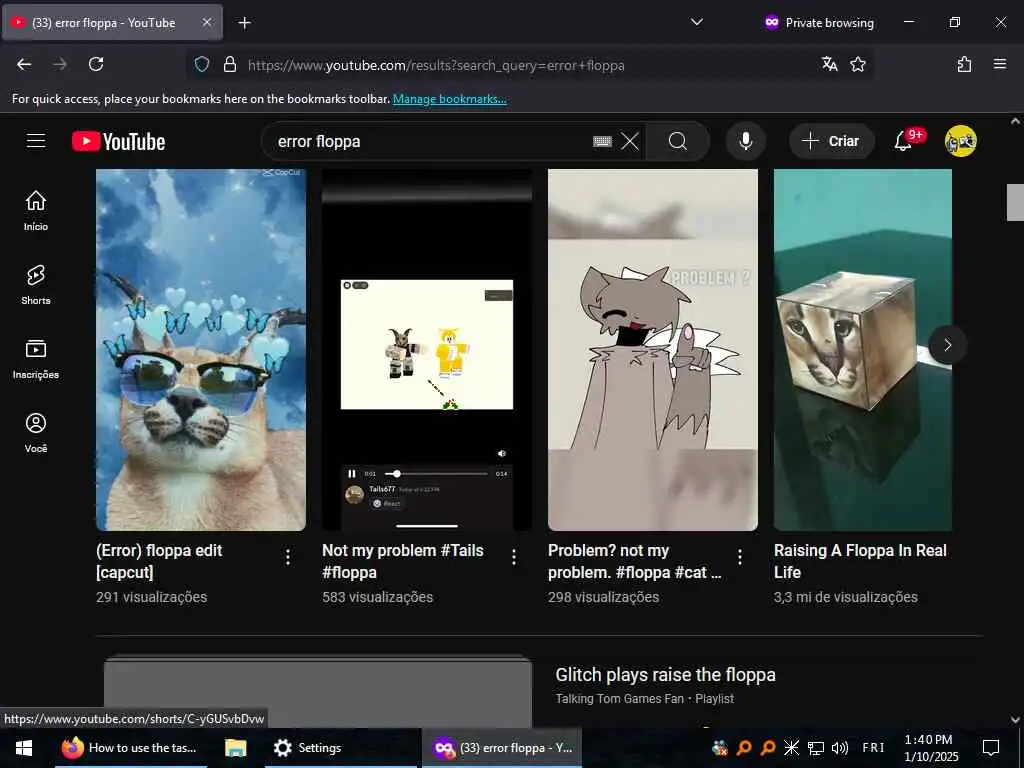Click the 3,3 mi de visualizações text

coord(846,597)
